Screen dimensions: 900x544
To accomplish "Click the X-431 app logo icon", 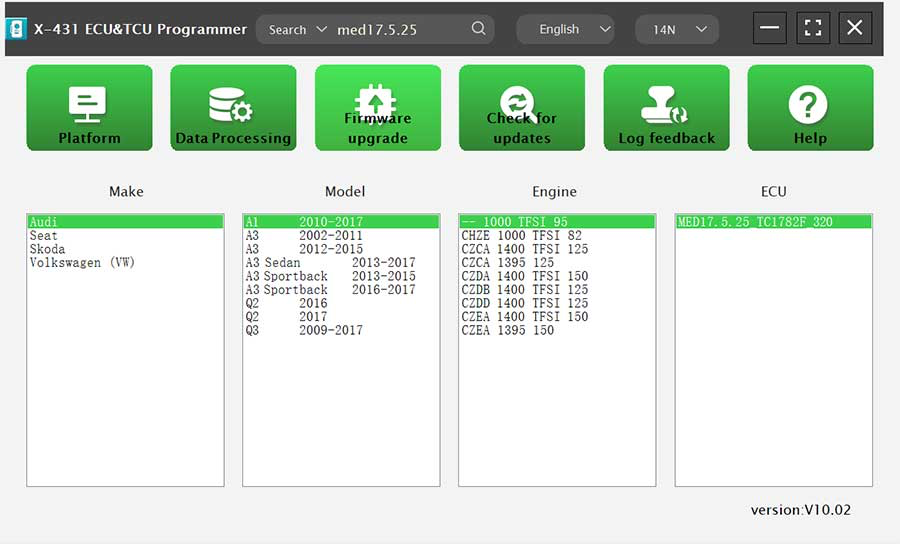I will coord(16,29).
